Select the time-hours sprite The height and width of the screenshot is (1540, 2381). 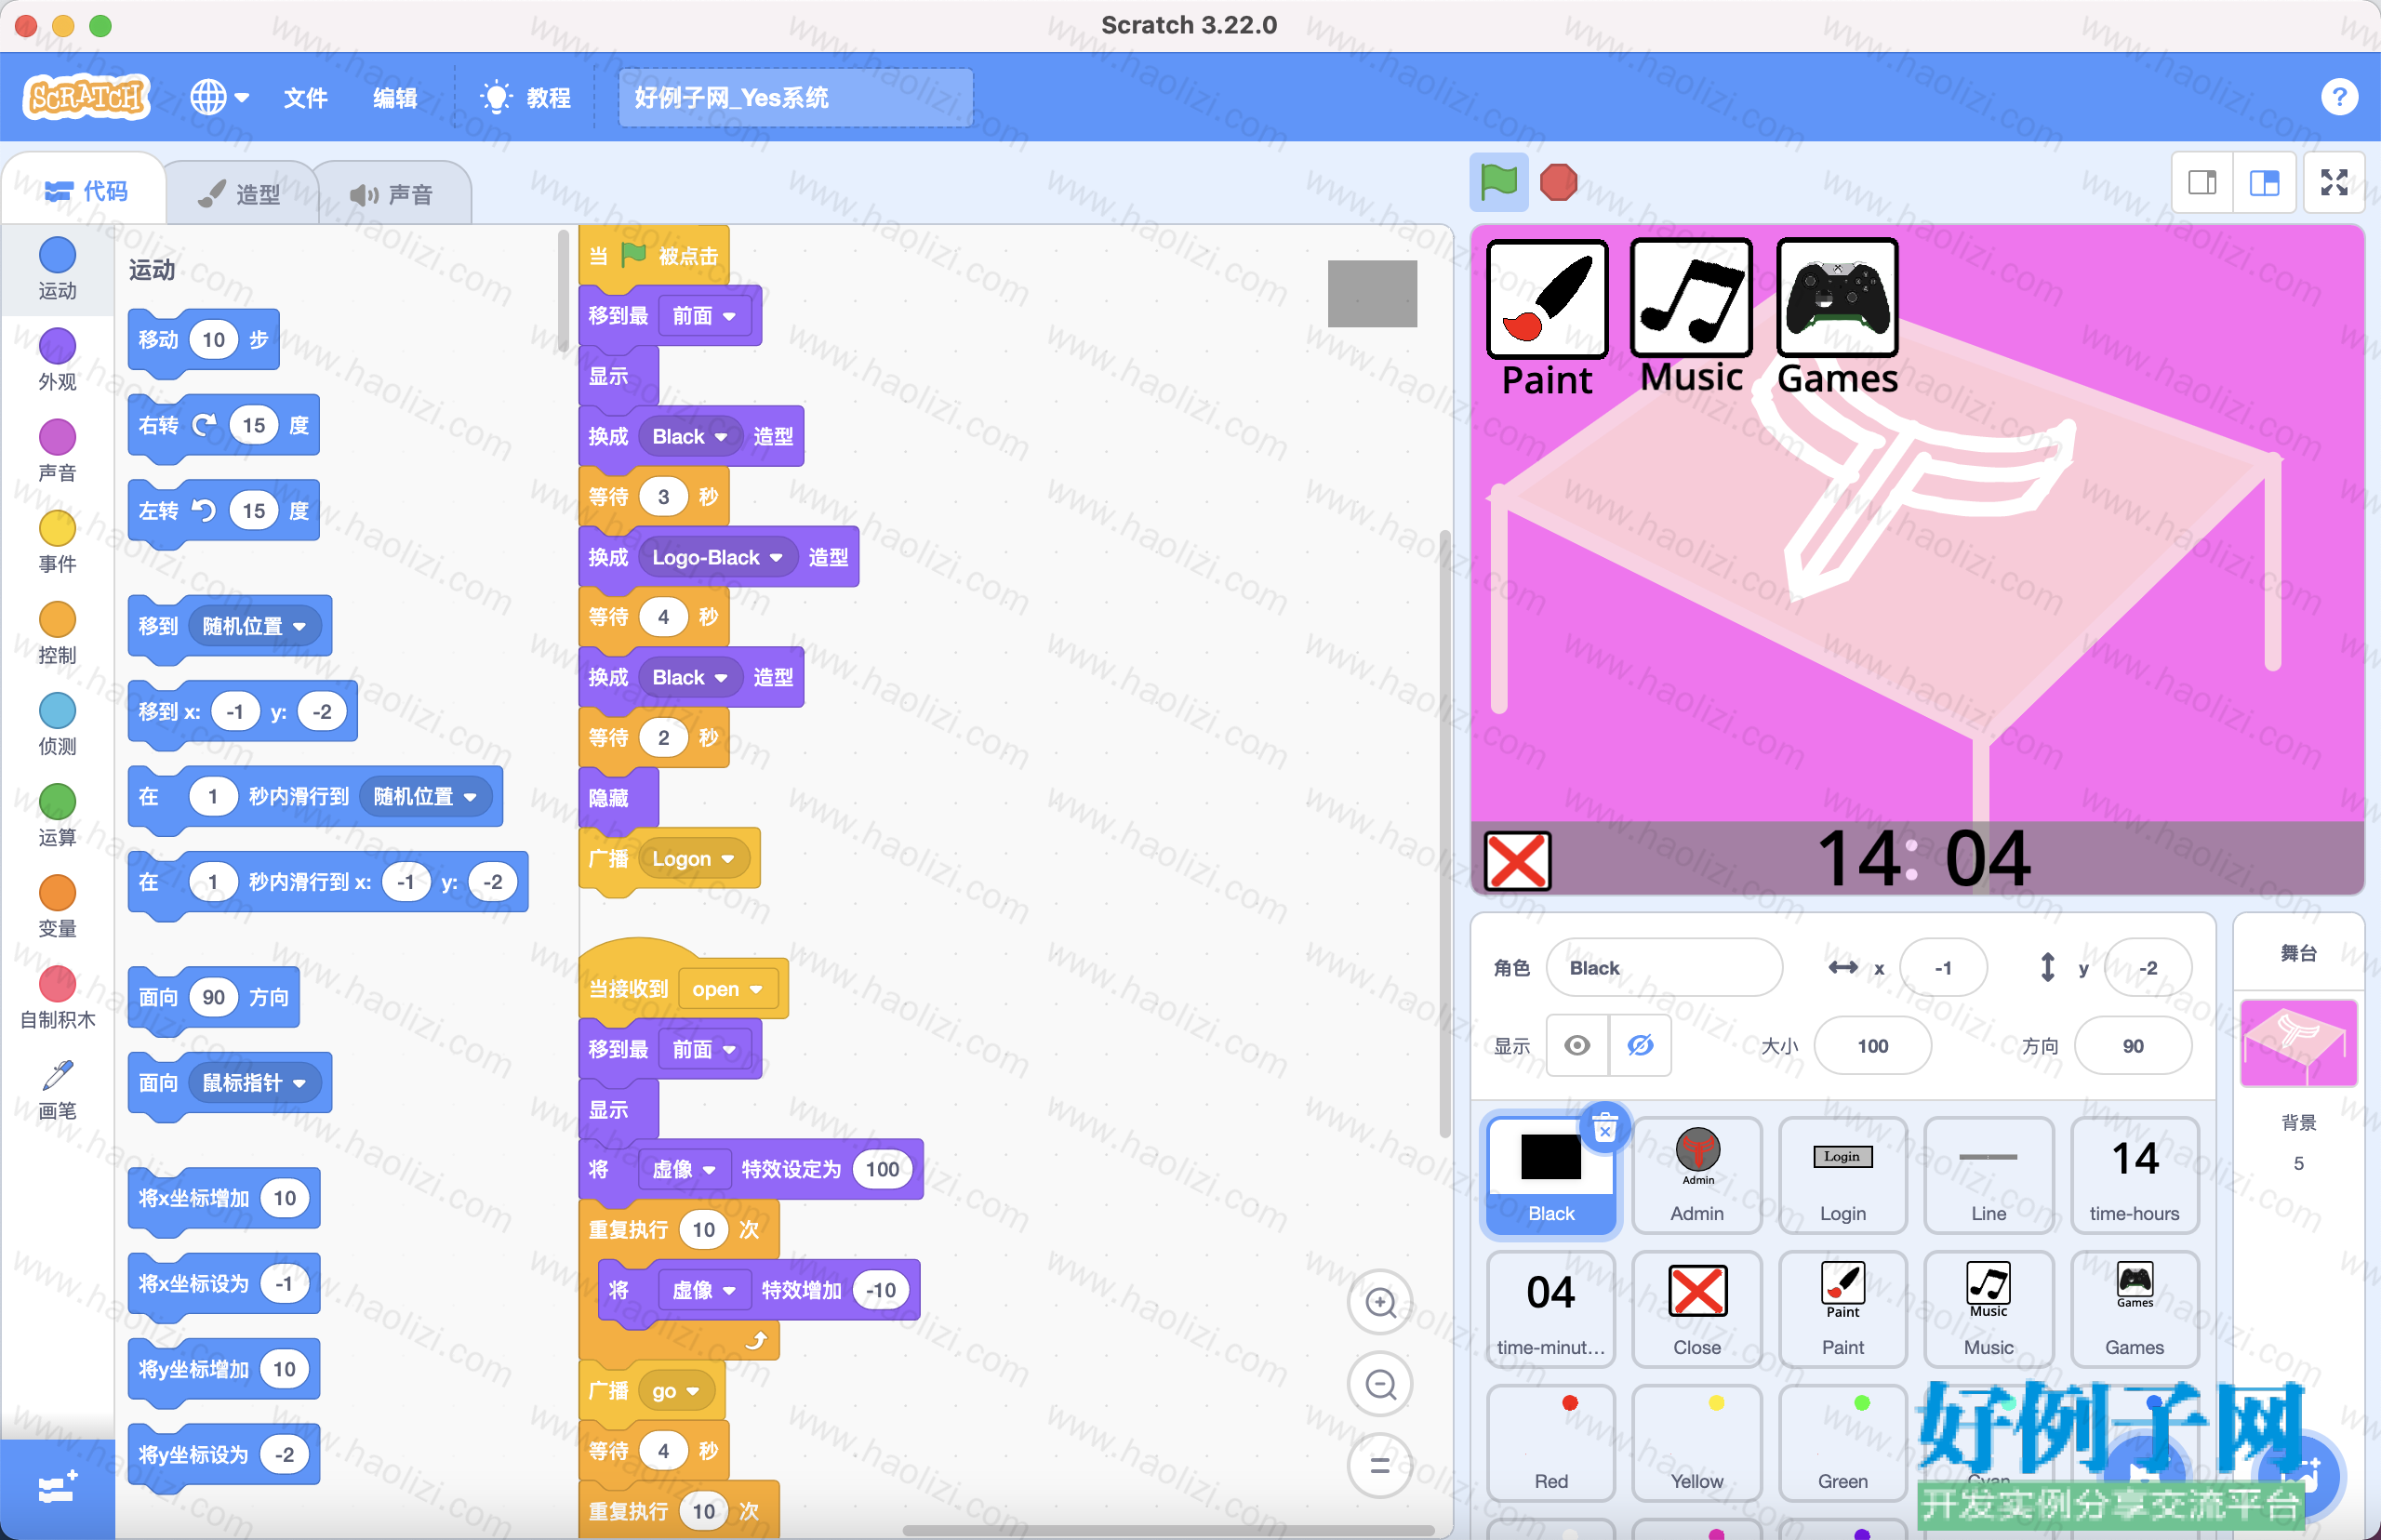pos(2134,1175)
